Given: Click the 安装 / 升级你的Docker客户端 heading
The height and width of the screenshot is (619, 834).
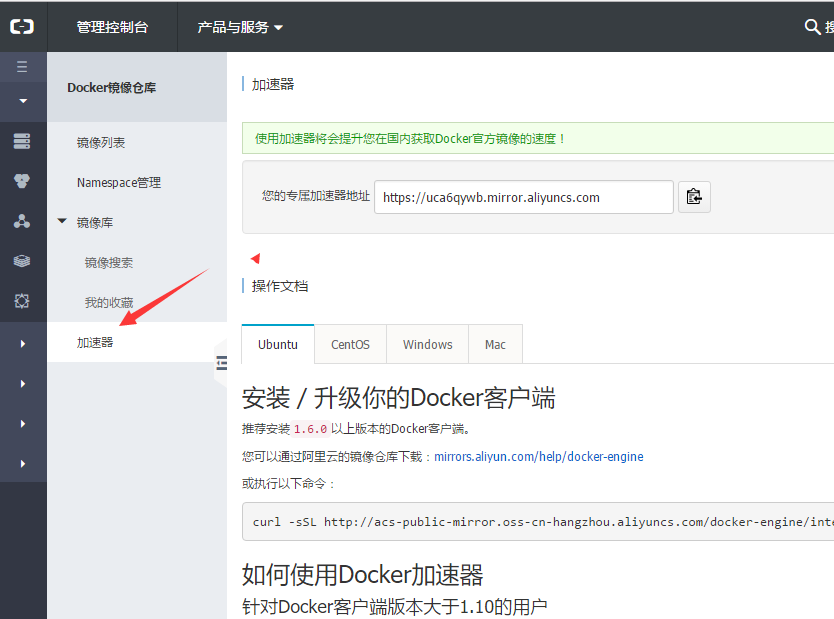Looking at the screenshot, I should 398,398.
